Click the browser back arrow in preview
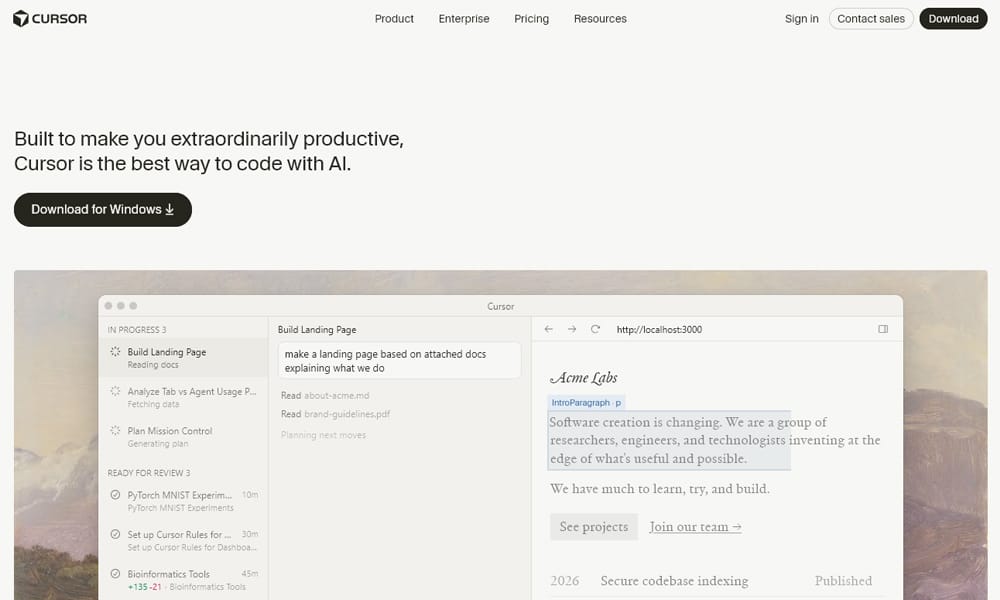The width and height of the screenshot is (1000, 600). [548, 329]
